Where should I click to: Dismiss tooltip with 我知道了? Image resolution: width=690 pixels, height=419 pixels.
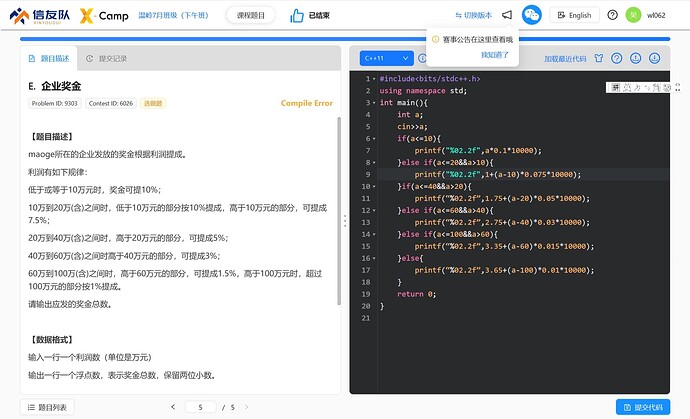coord(495,55)
